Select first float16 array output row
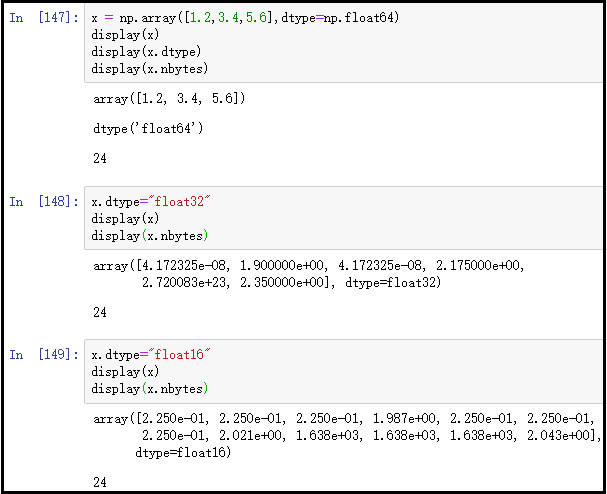 pos(344,419)
